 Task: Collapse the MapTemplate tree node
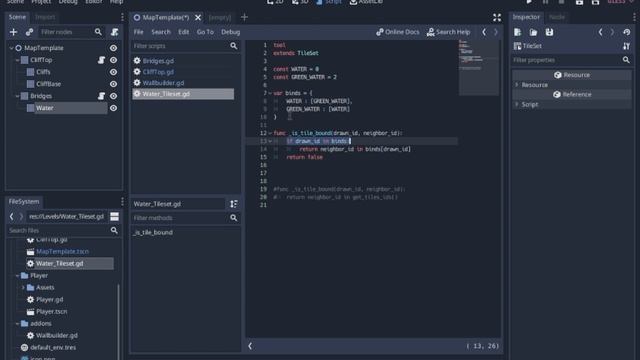click(x=11, y=48)
